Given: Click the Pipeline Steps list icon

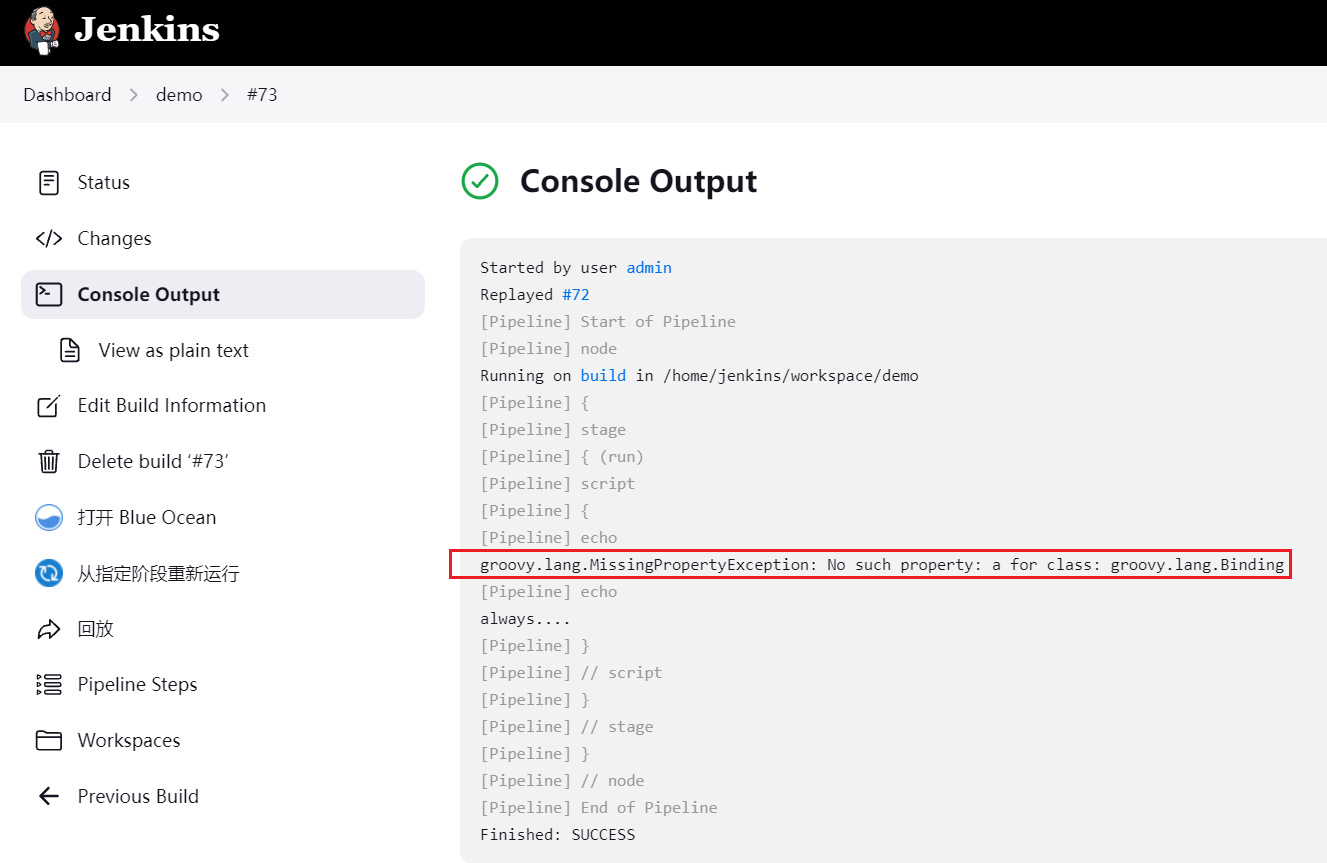Looking at the screenshot, I should [48, 685].
